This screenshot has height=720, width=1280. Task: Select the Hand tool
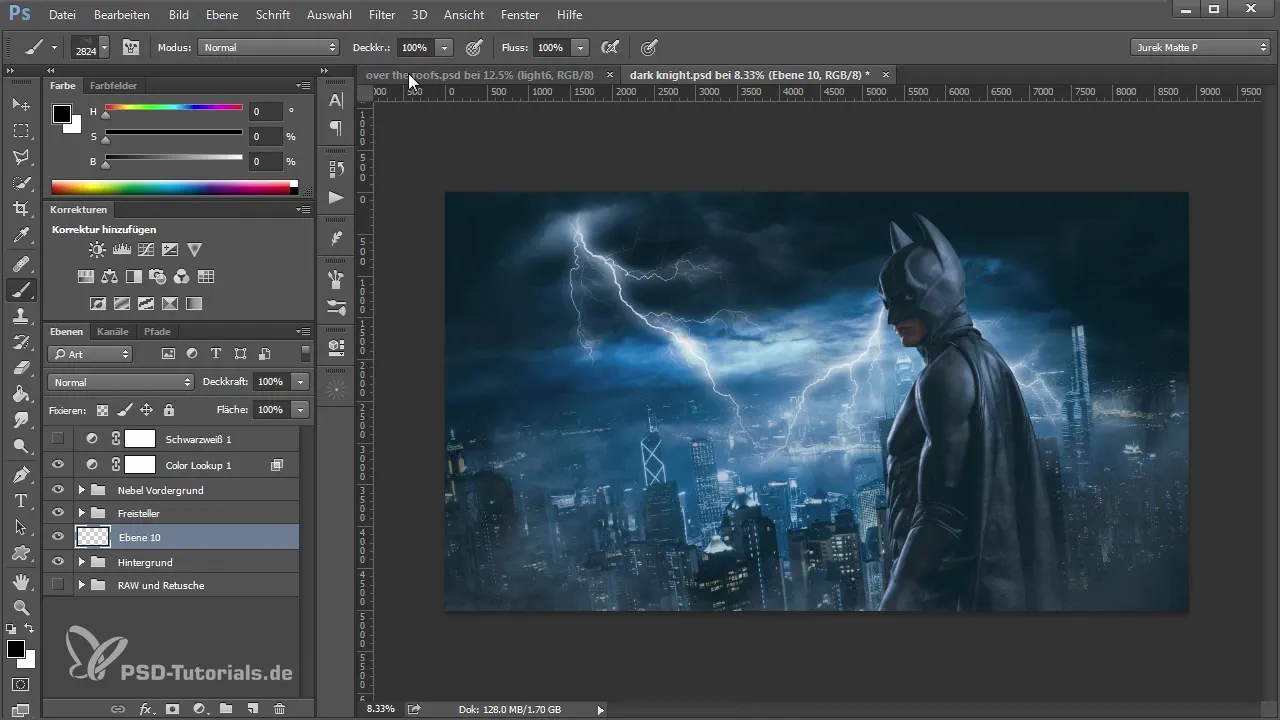pyautogui.click(x=21, y=581)
